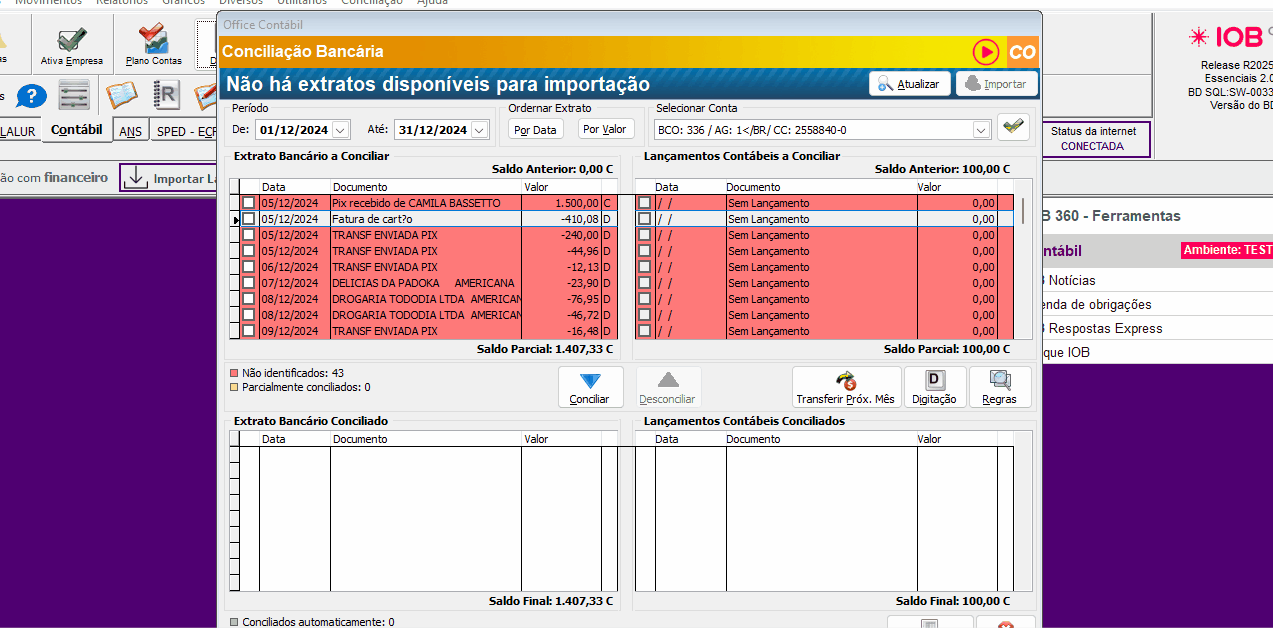Click the Ativa Empresa toolbar icon
The width and height of the screenshot is (1273, 628).
click(x=71, y=44)
